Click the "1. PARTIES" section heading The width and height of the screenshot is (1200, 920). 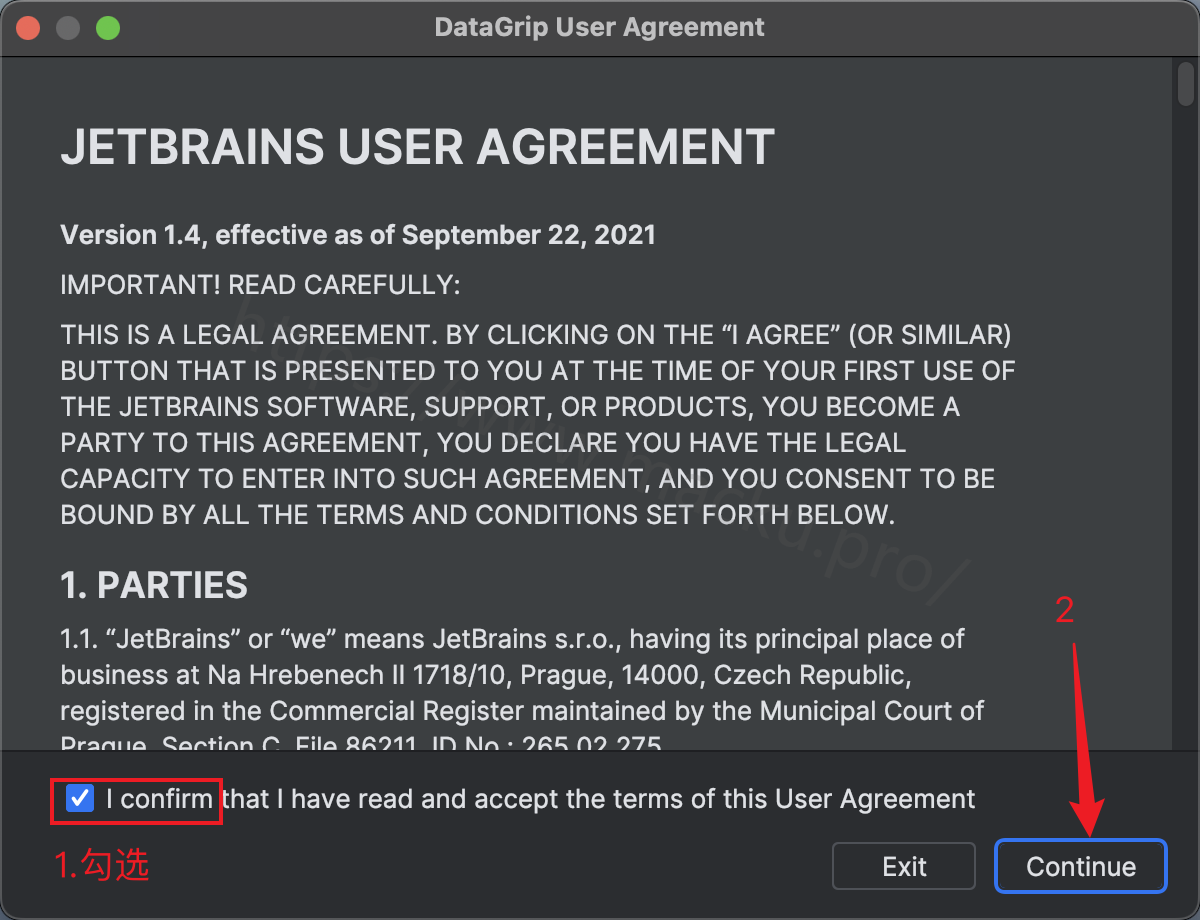tap(154, 585)
